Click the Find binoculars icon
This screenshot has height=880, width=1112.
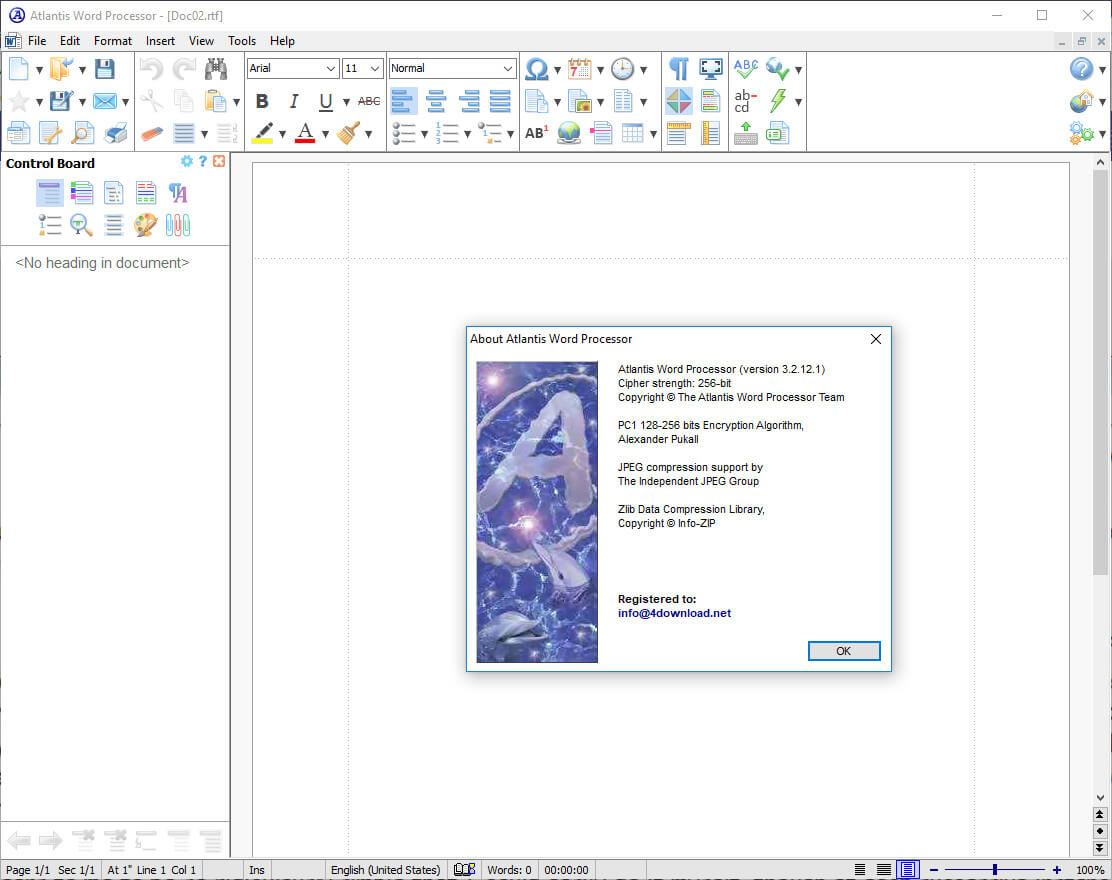216,69
